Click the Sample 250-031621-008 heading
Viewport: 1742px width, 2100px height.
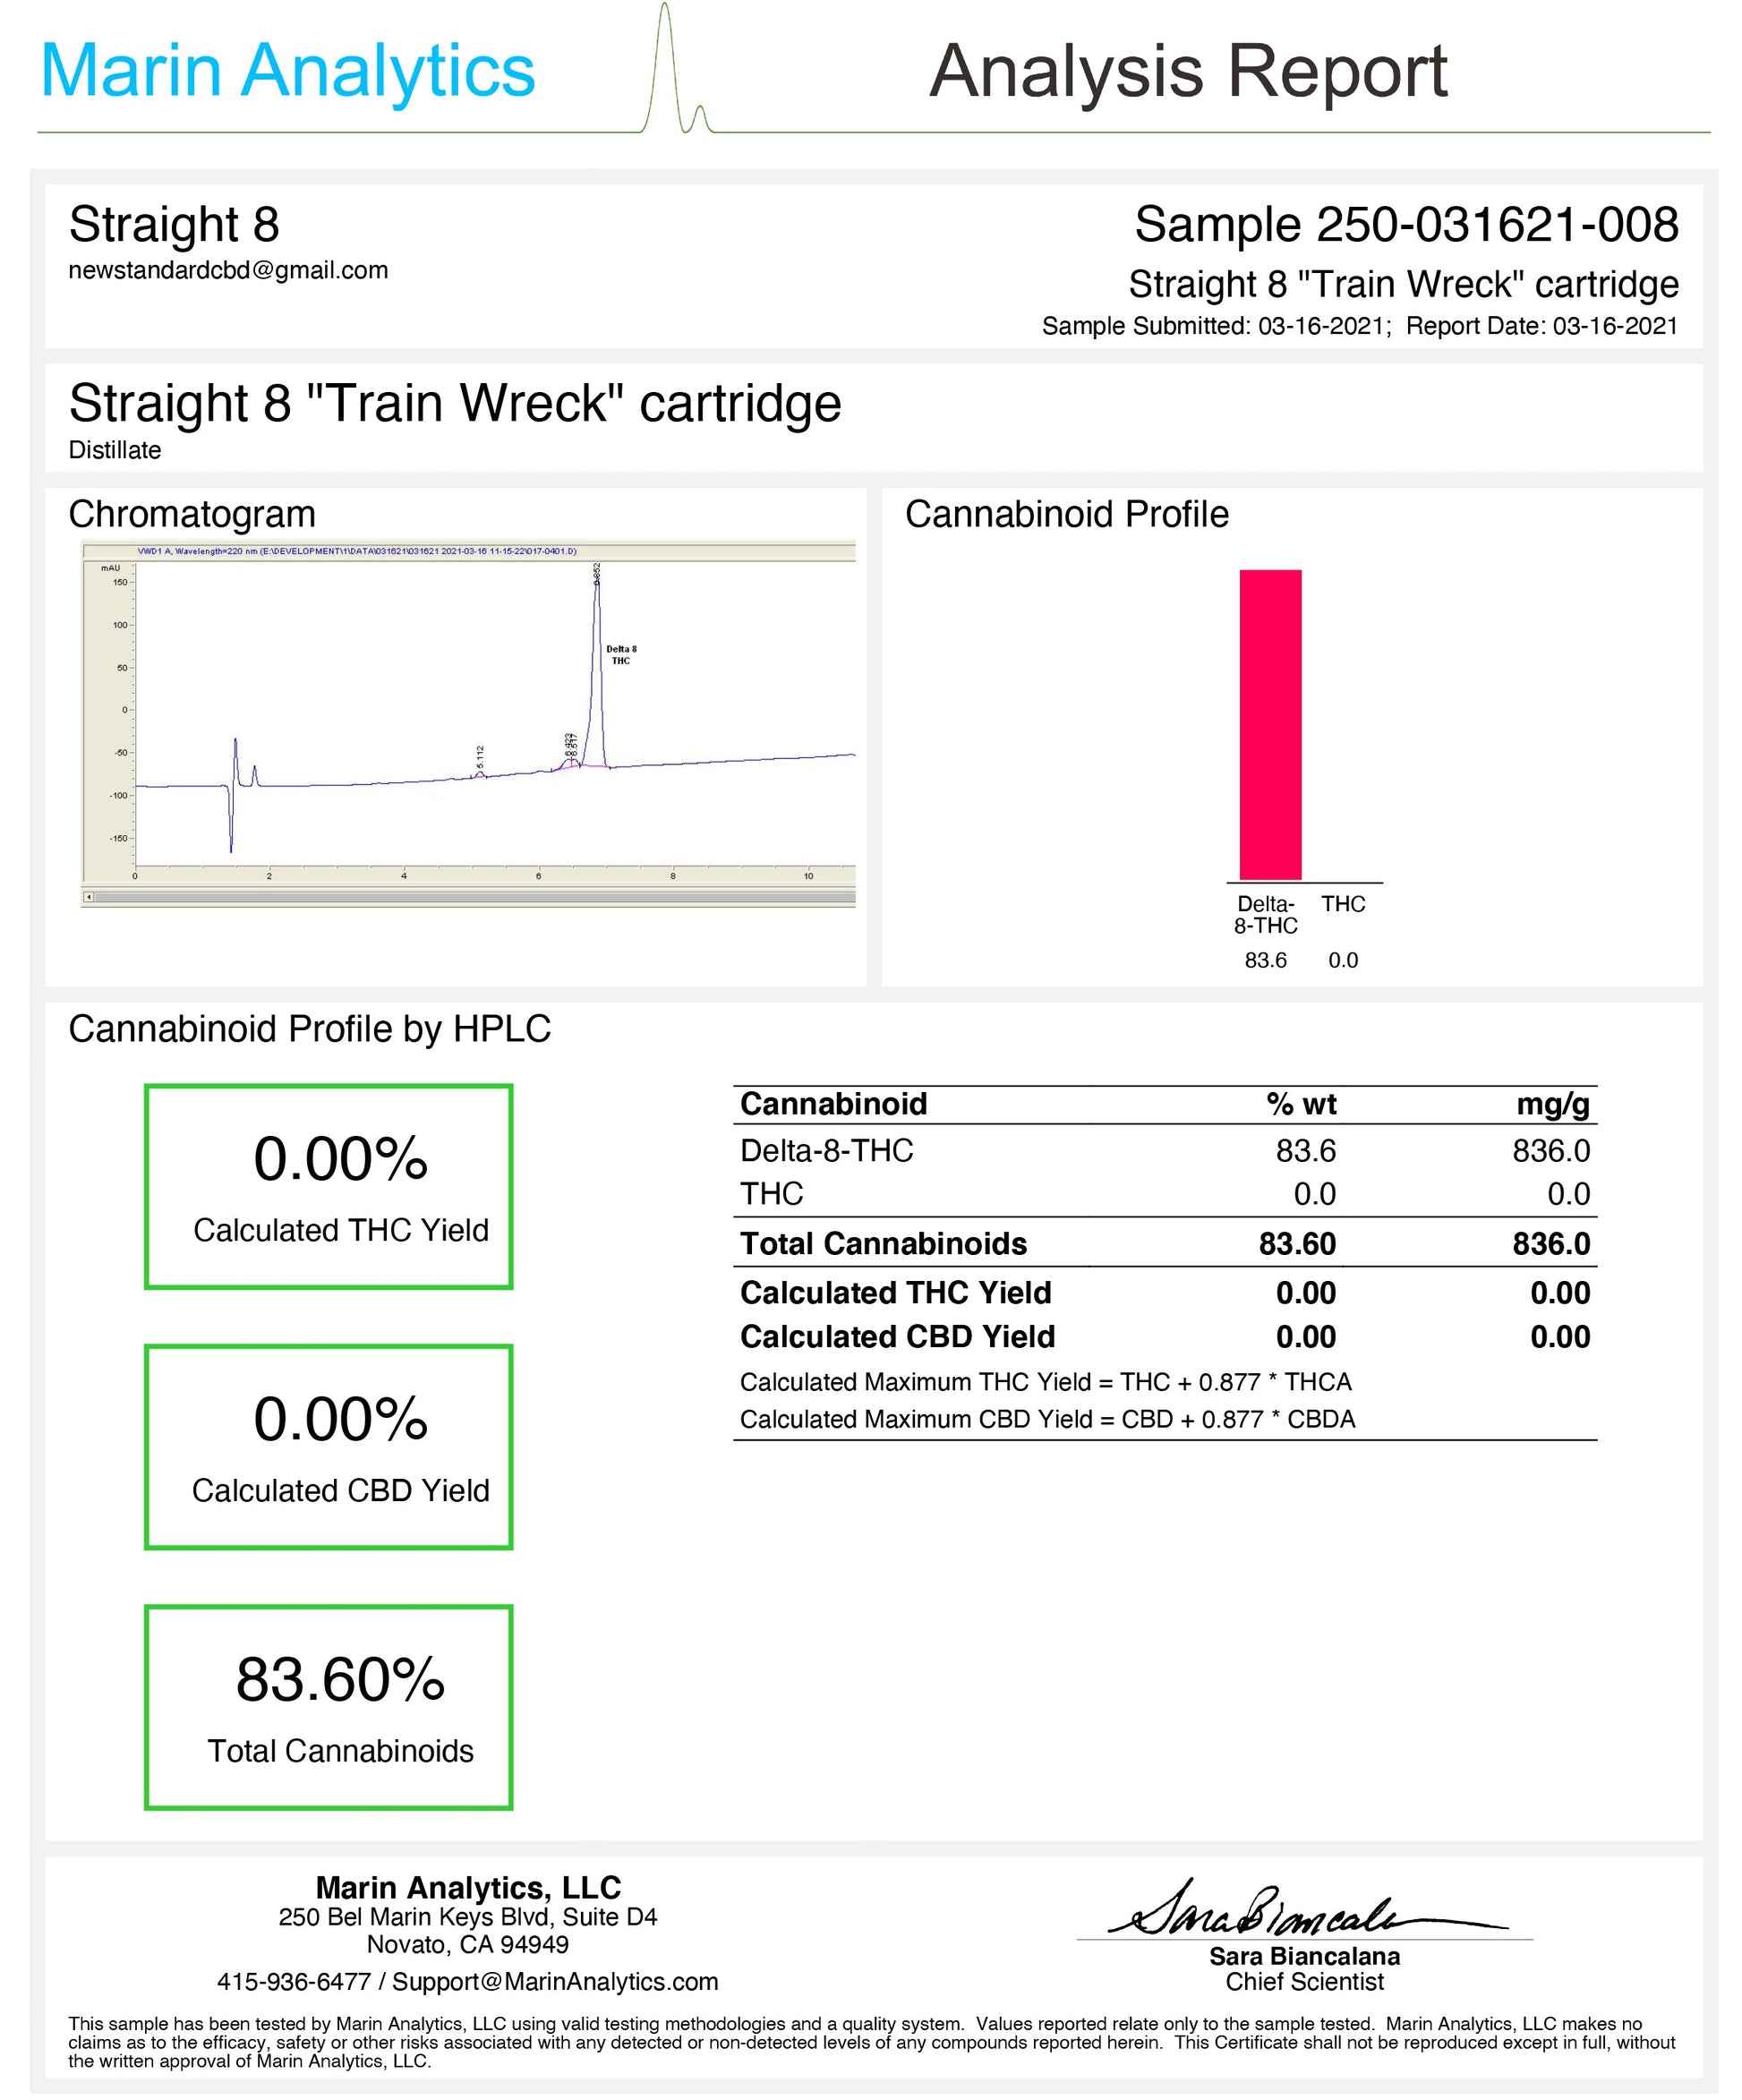pos(1405,225)
